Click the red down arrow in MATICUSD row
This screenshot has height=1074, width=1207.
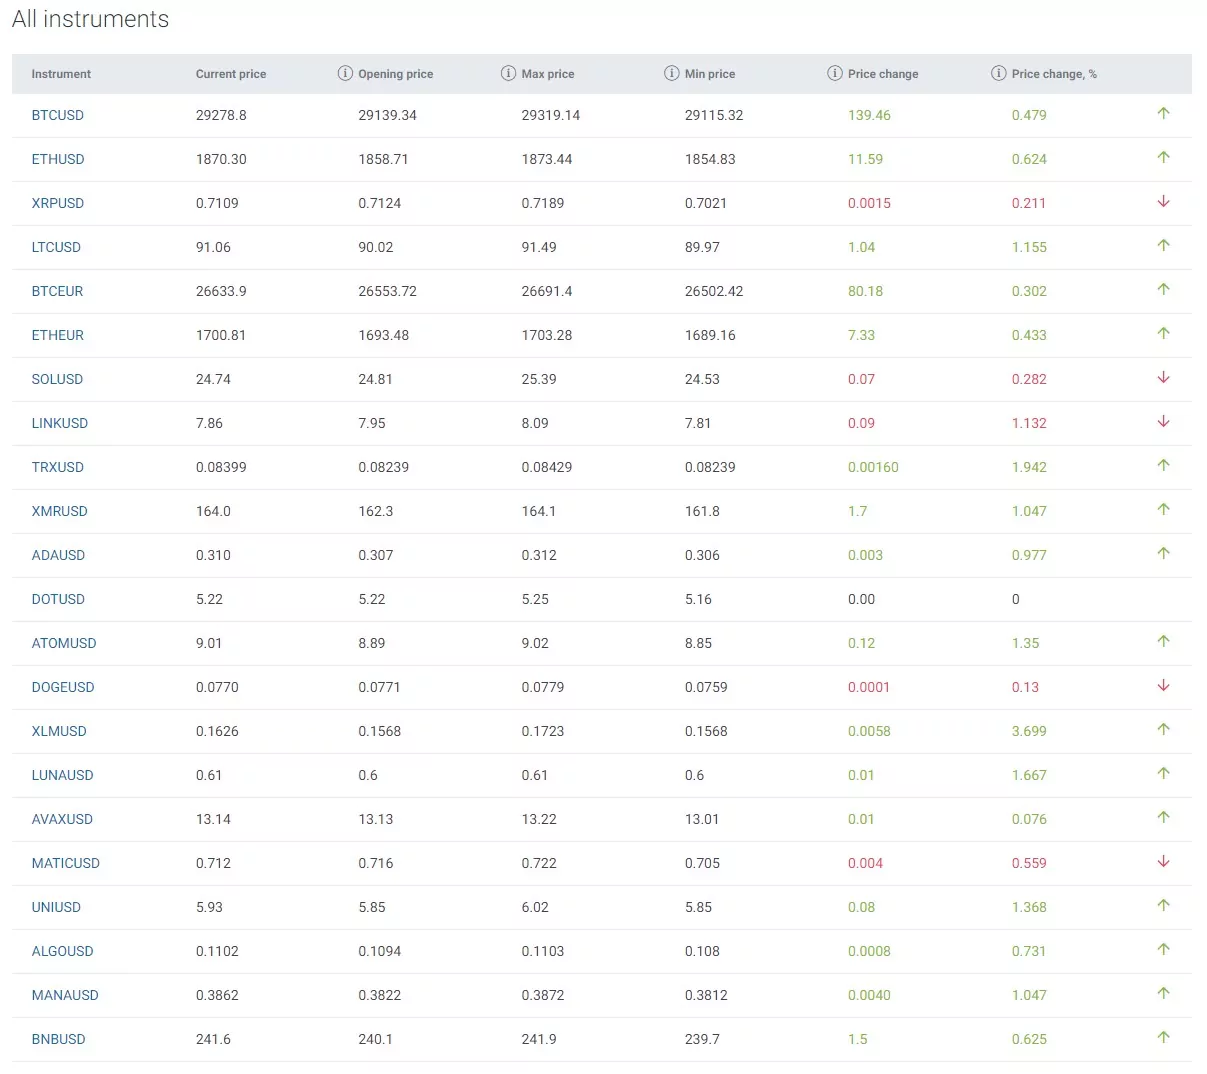[1163, 861]
